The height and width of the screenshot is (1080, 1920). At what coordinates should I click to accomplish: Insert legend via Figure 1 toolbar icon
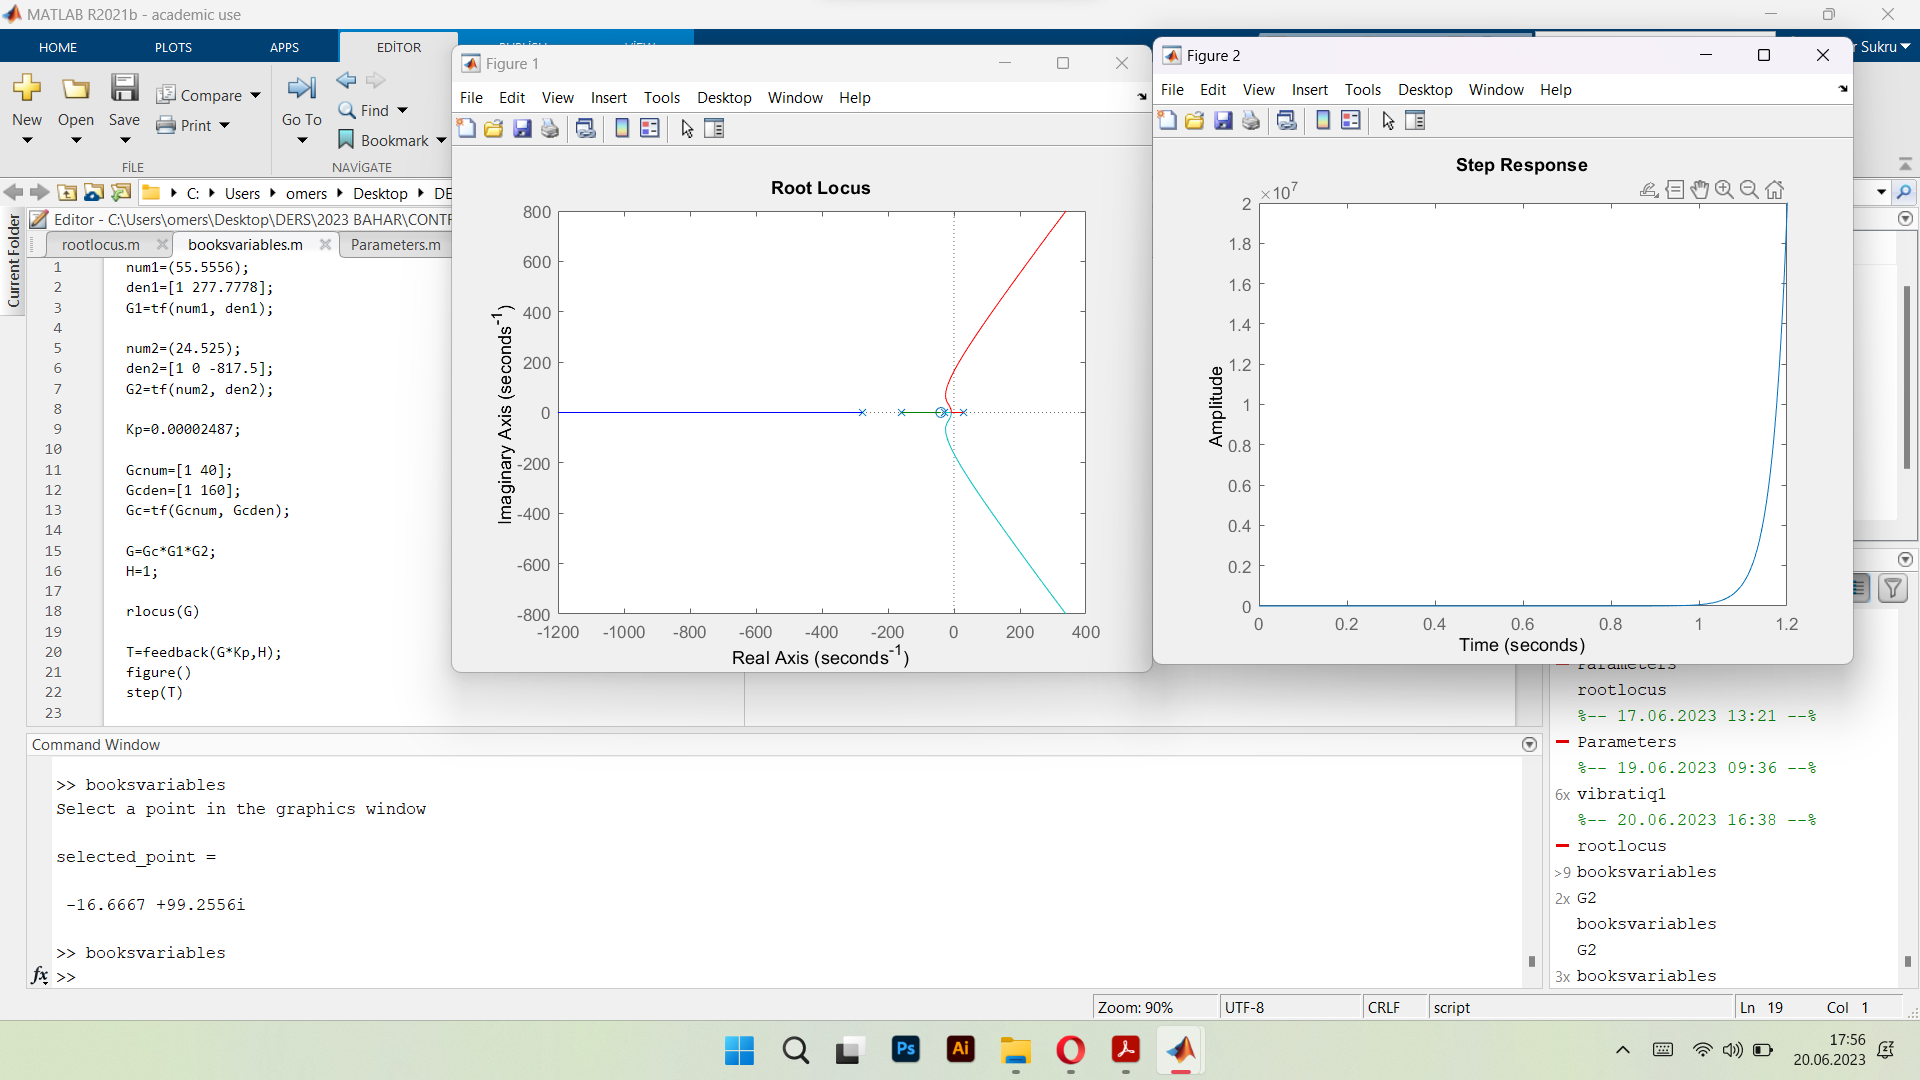[650, 128]
